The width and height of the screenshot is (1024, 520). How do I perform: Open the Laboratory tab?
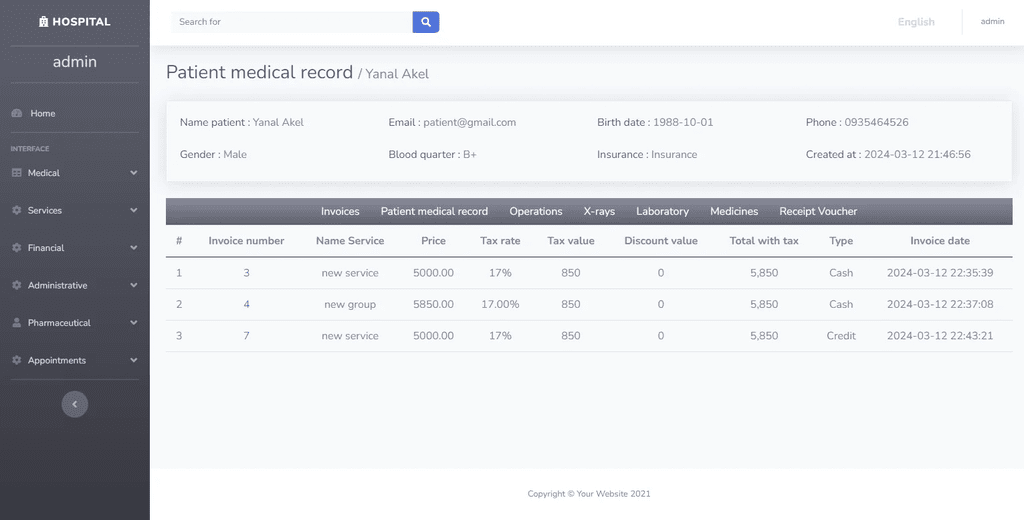coord(662,212)
